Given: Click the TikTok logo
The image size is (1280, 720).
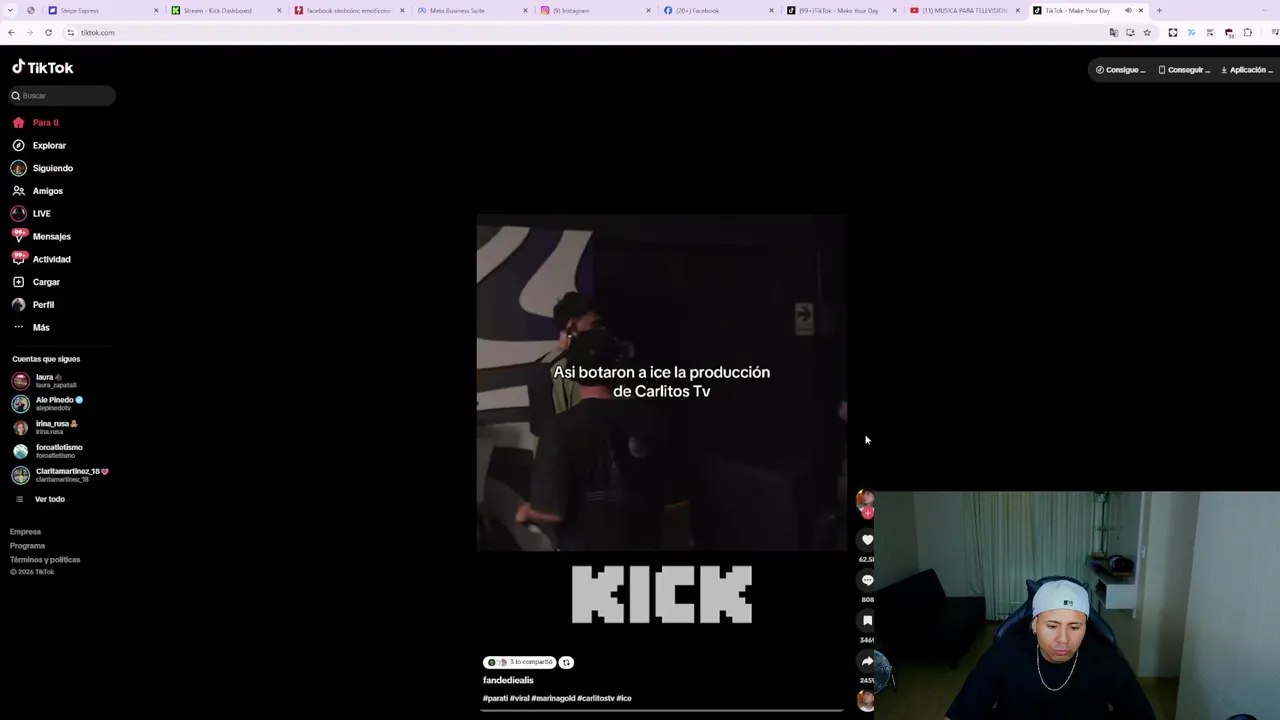Looking at the screenshot, I should pos(43,68).
